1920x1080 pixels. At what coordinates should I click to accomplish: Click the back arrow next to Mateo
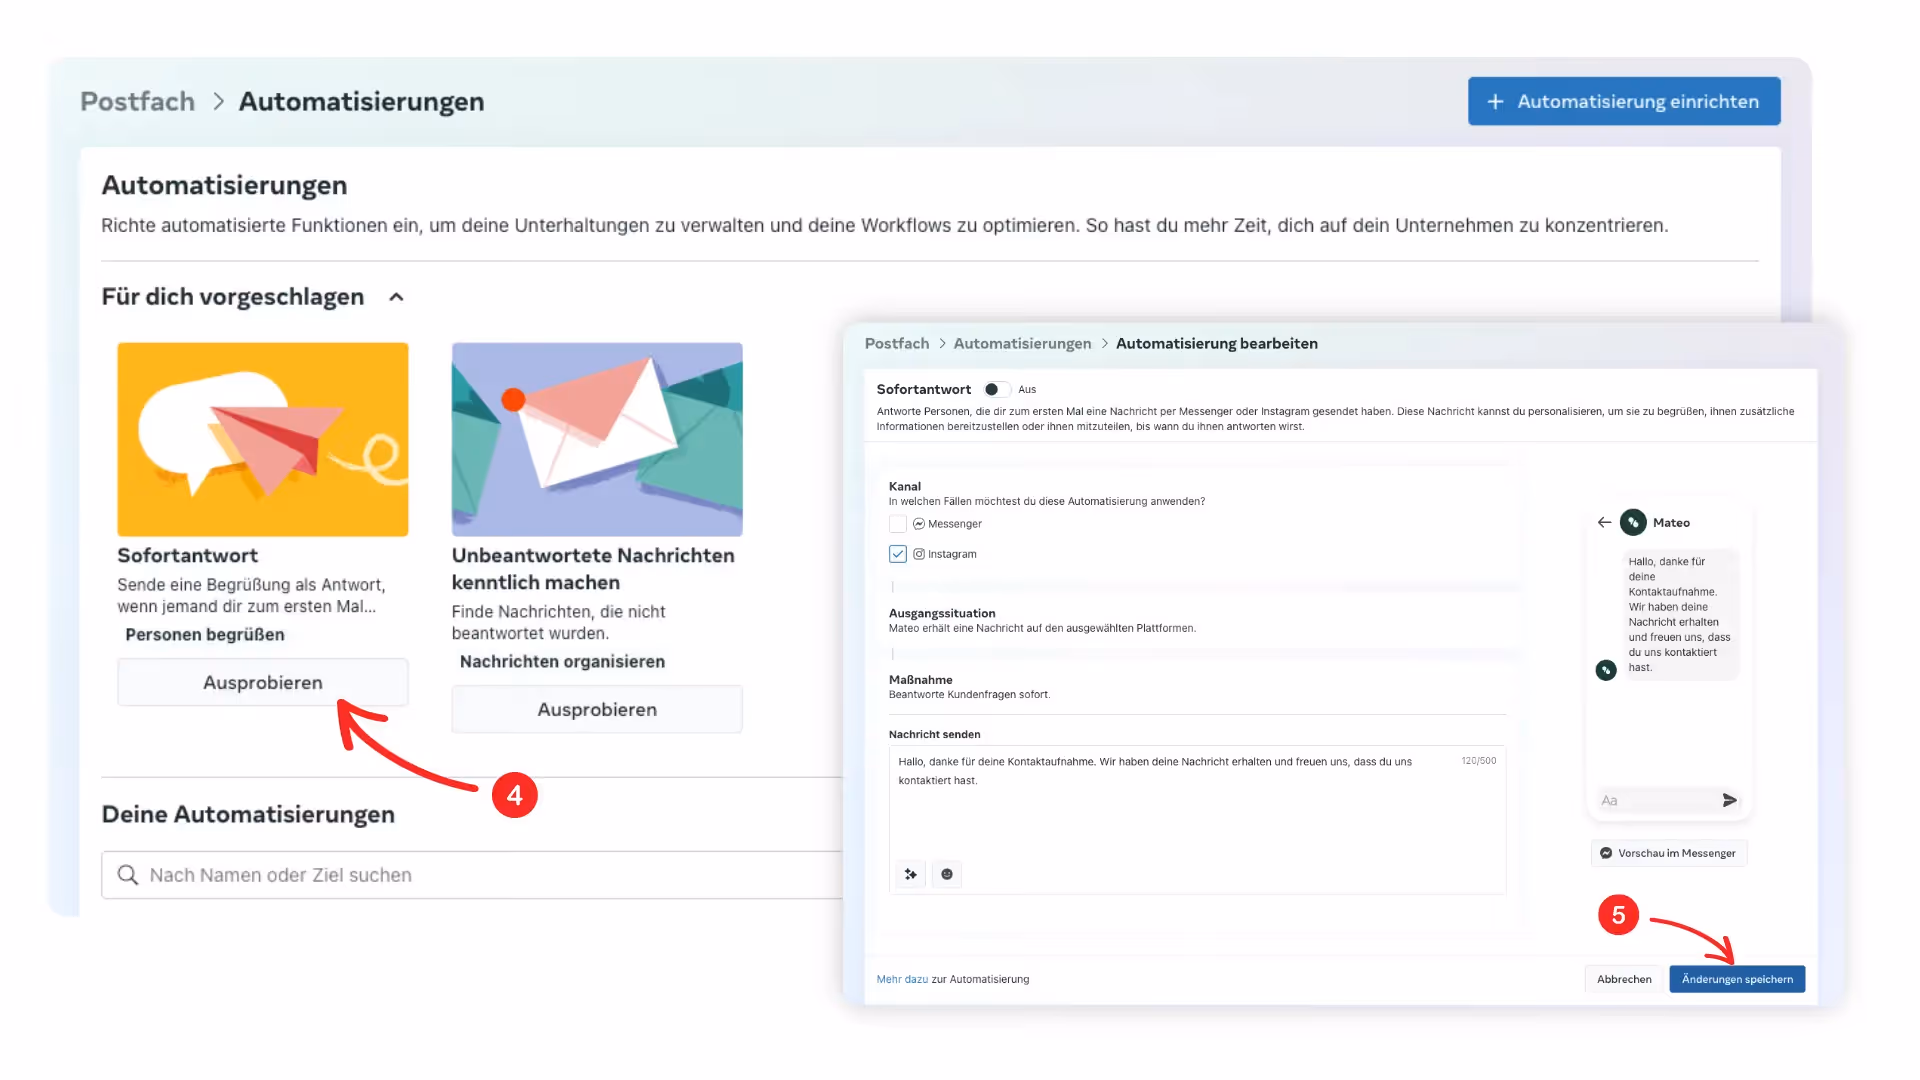[1604, 522]
